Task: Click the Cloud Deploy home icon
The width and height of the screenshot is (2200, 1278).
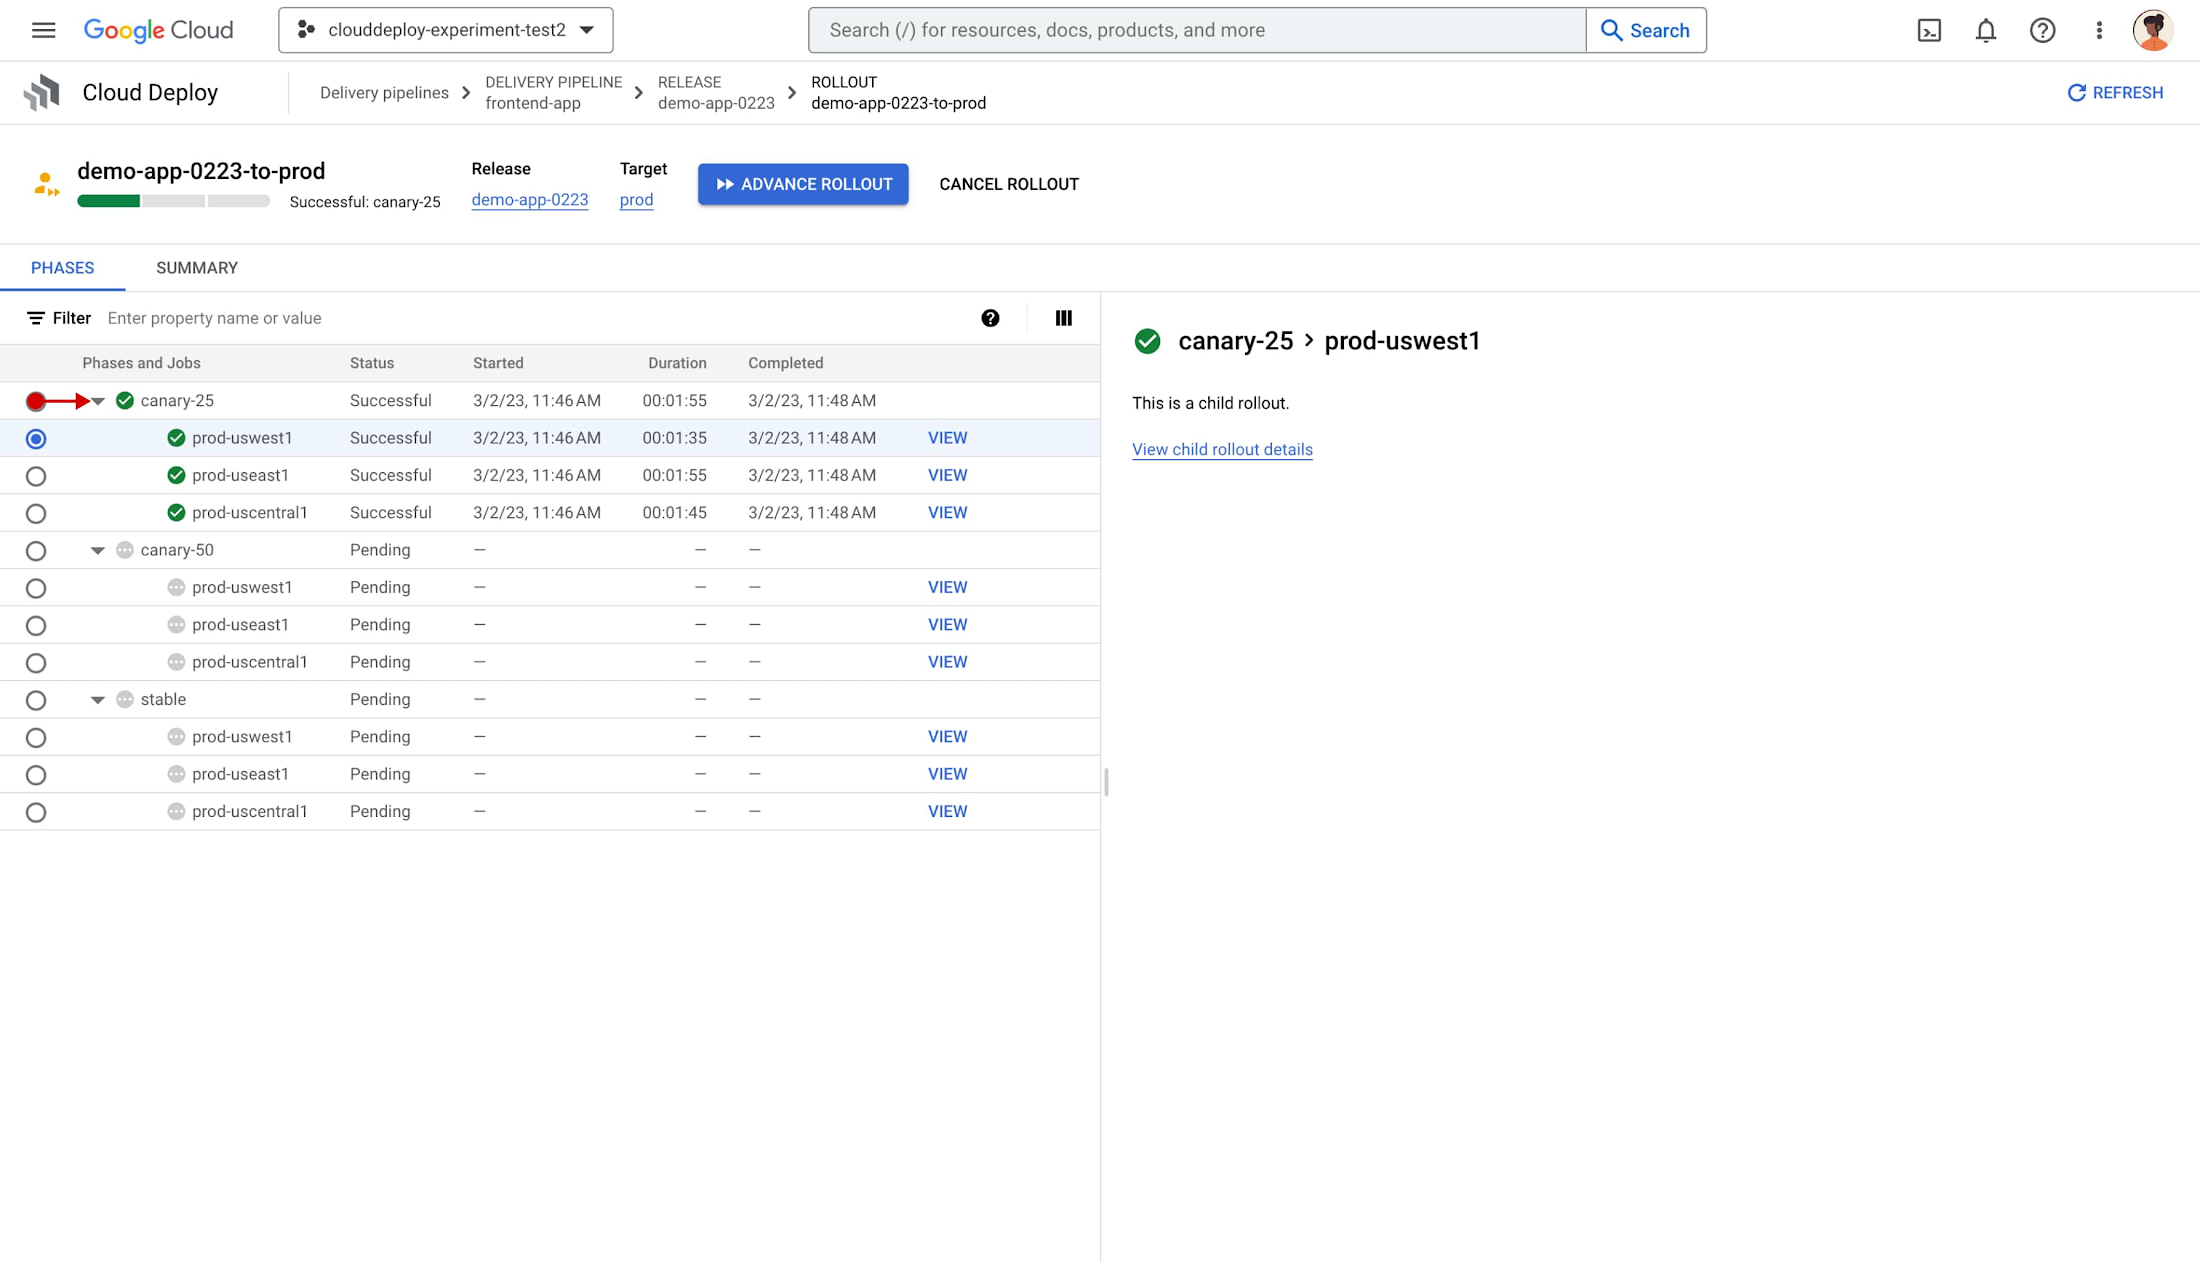Action: click(x=41, y=93)
